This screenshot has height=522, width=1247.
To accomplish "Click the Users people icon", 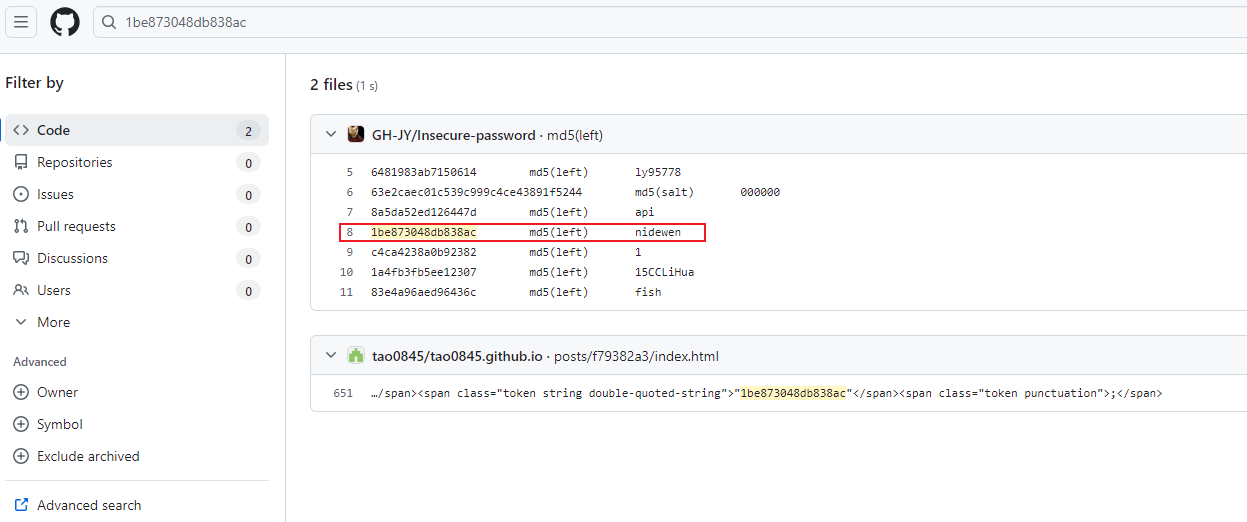I will 21,290.
